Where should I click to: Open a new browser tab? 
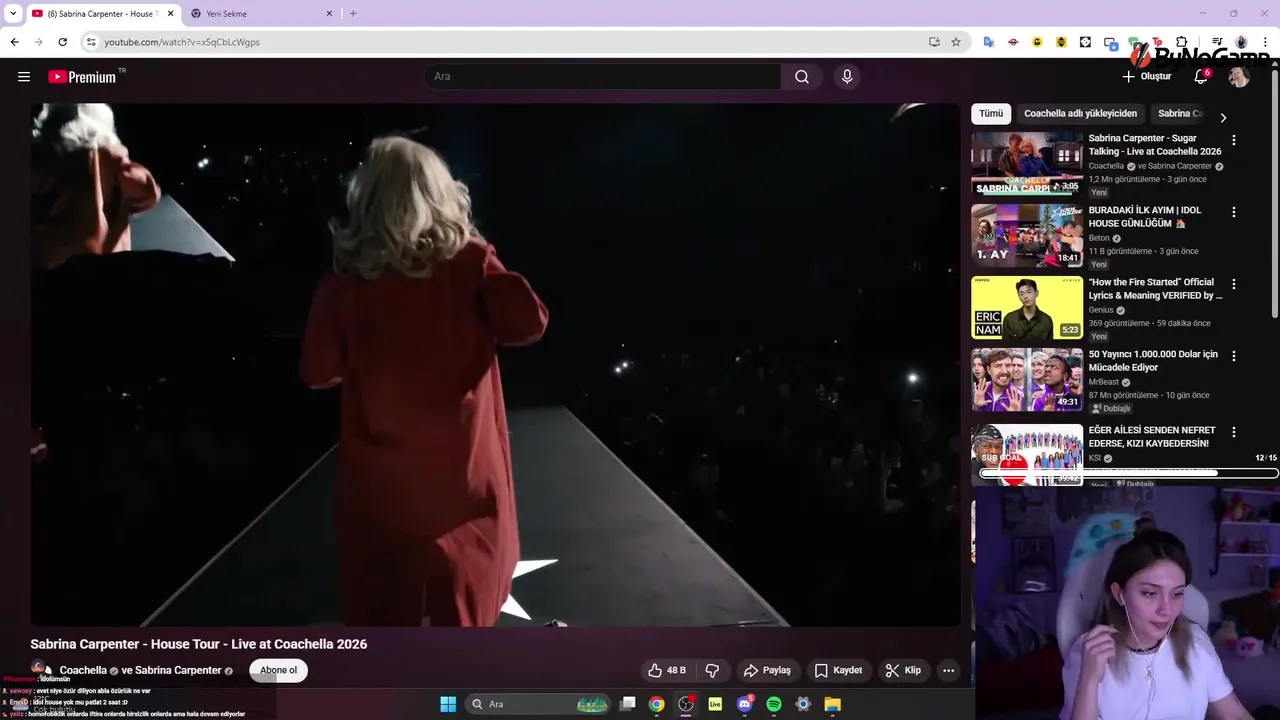353,14
